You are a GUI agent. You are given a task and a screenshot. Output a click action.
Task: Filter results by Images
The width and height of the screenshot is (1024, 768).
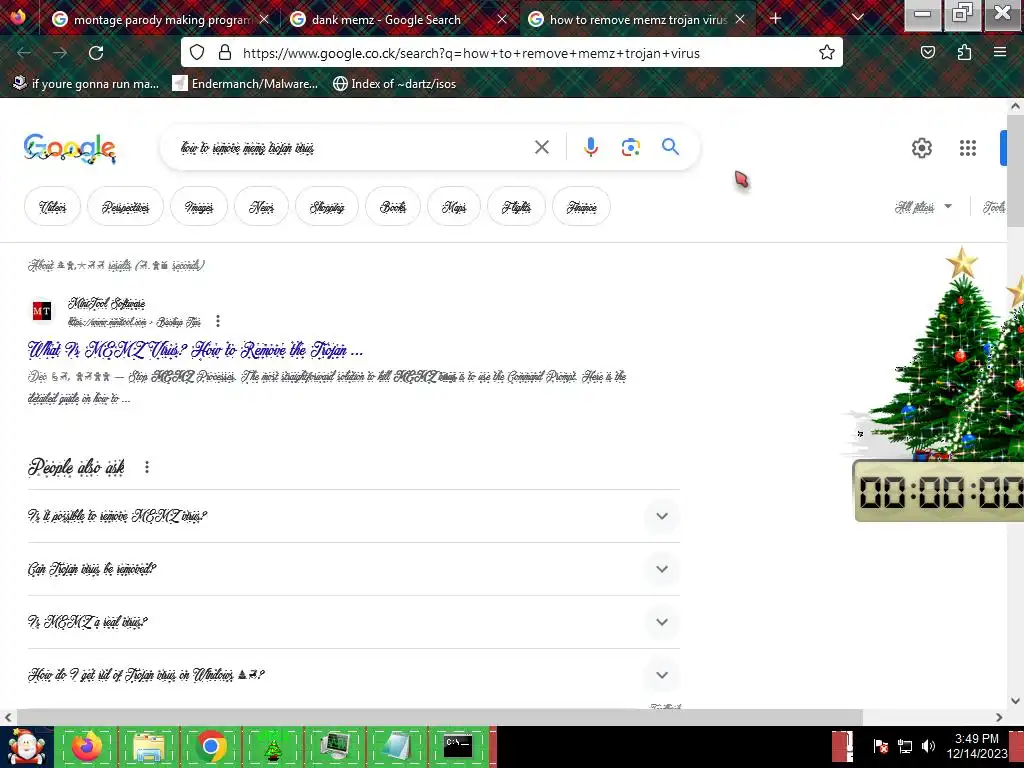click(199, 207)
